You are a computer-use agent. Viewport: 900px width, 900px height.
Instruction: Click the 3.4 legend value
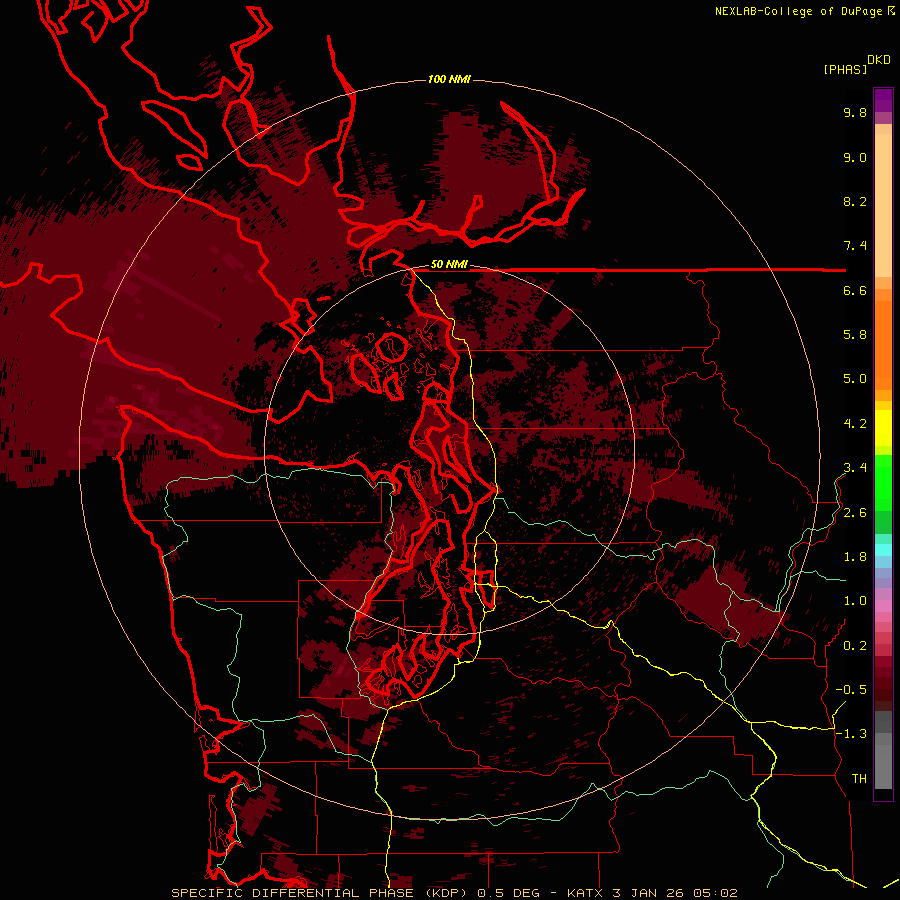(x=855, y=468)
